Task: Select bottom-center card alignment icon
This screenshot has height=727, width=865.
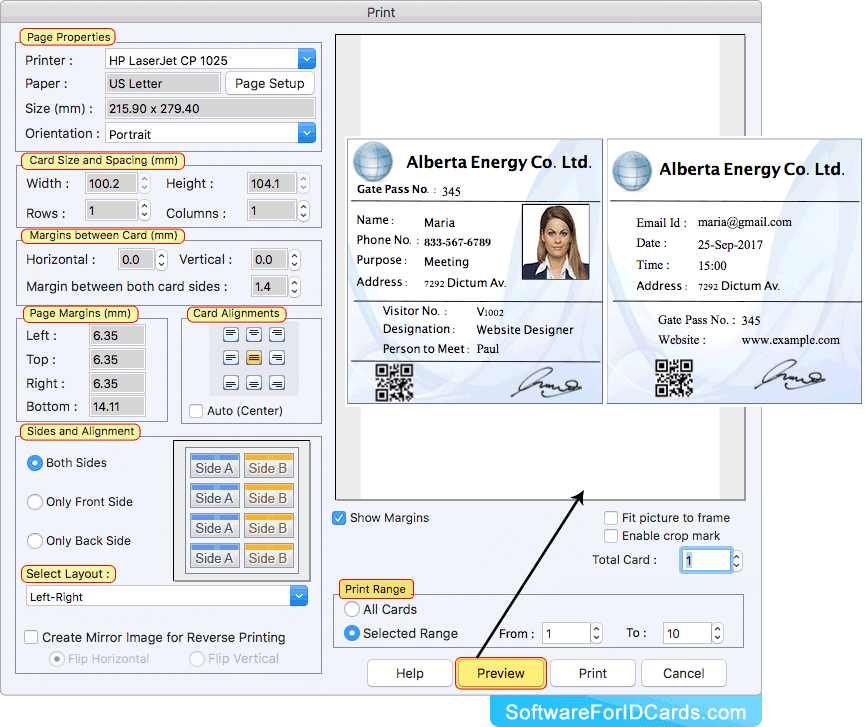Action: pyautogui.click(x=254, y=382)
